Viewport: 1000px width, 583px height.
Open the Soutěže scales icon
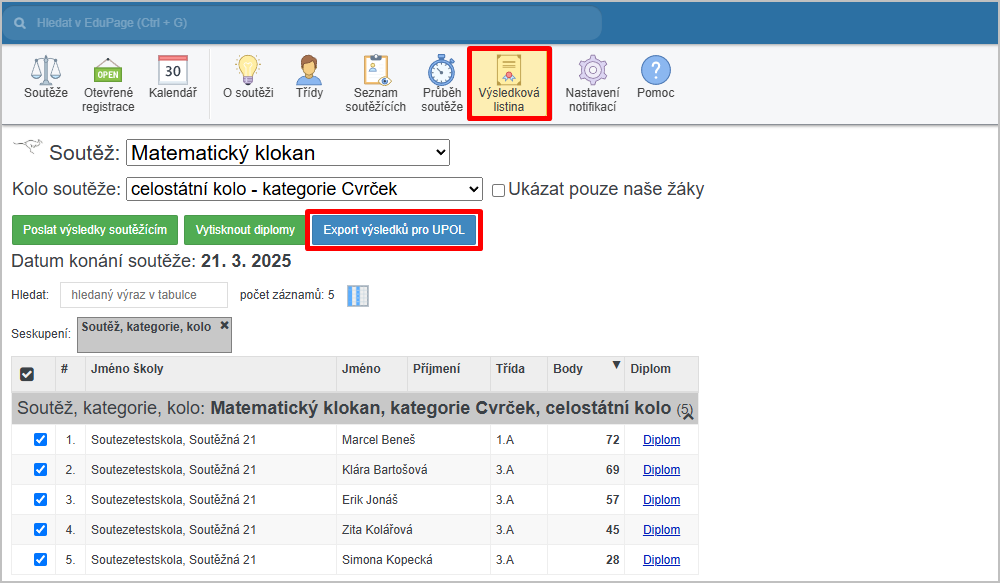pos(46,71)
